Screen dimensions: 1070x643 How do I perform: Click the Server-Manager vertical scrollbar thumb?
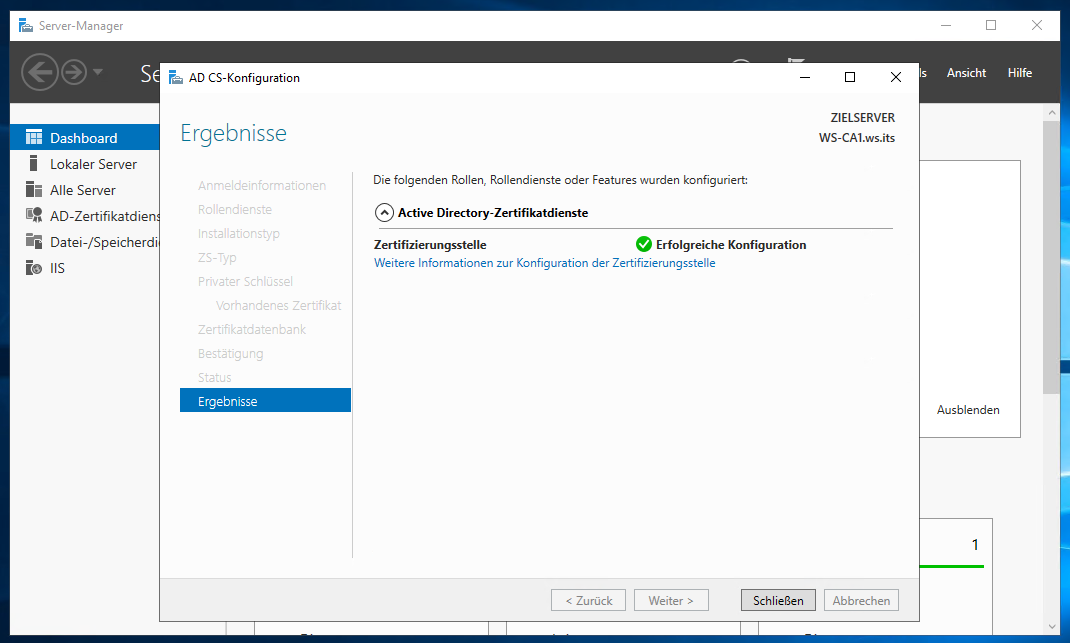pyautogui.click(x=1051, y=258)
